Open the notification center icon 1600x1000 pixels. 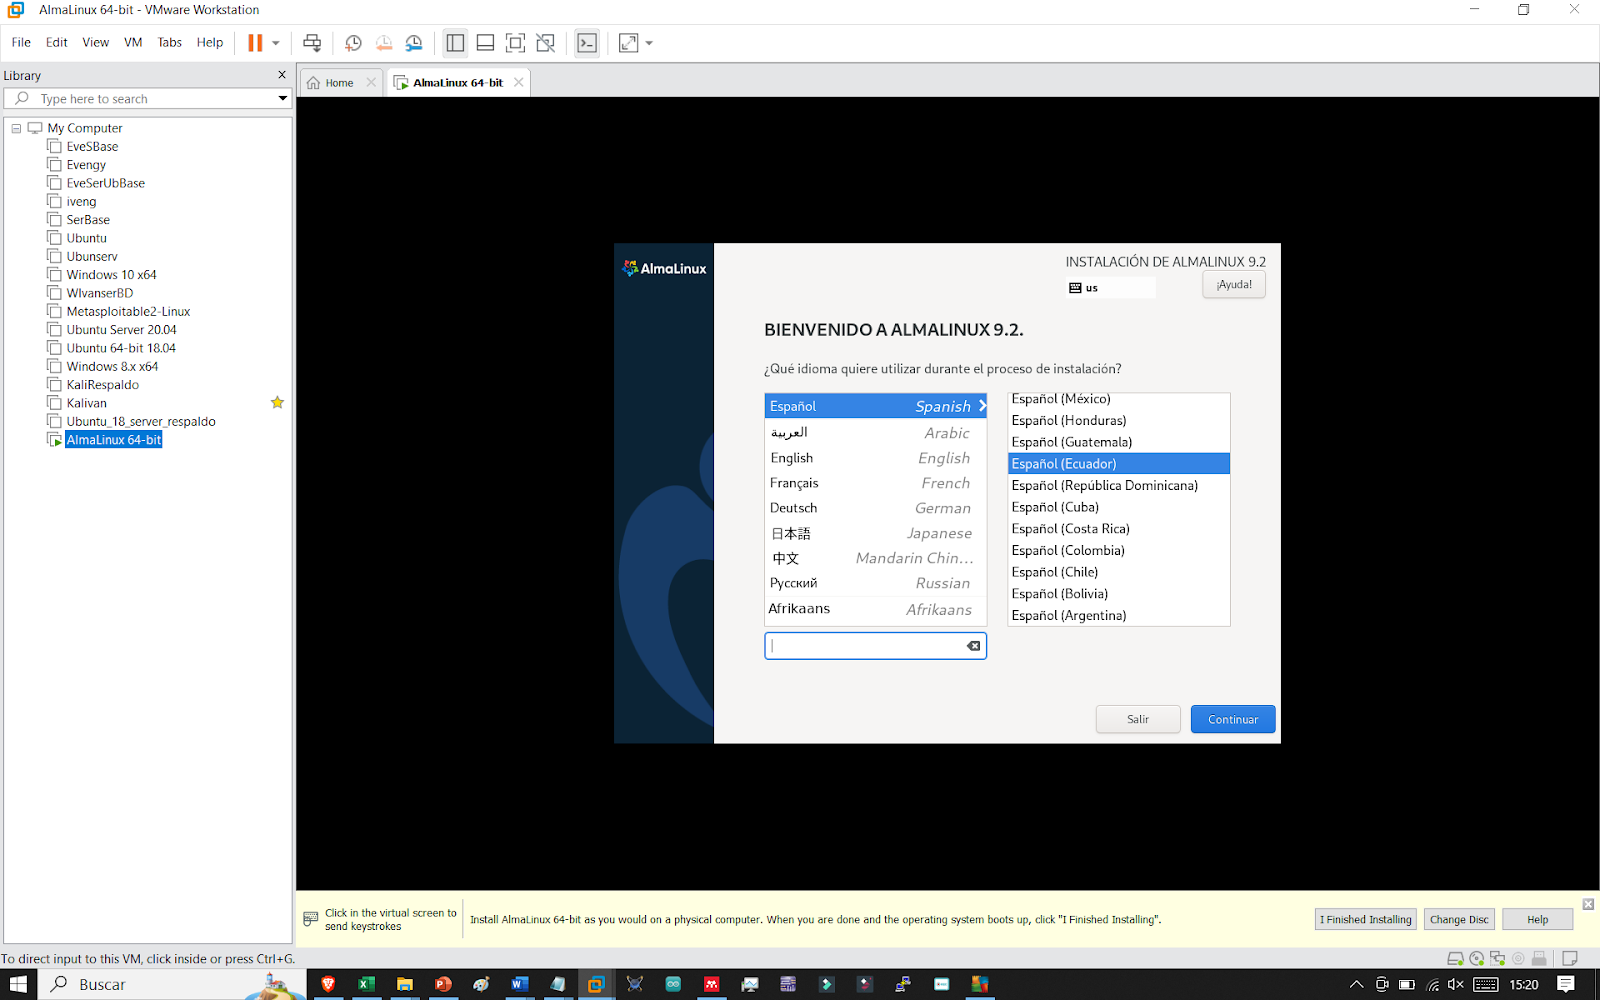[x=1566, y=984]
